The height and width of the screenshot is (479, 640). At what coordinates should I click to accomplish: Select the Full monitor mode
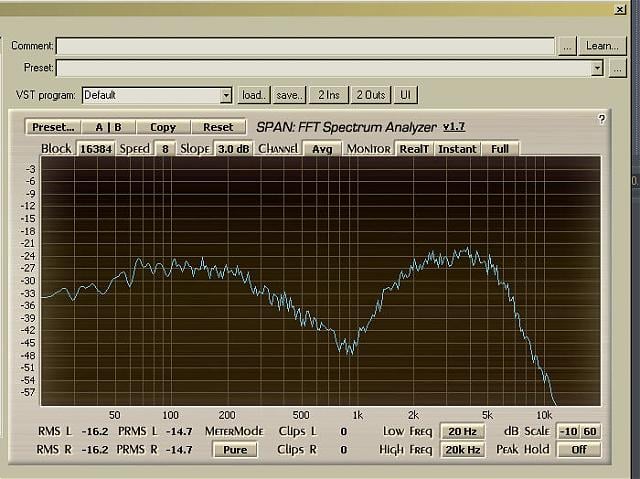500,149
